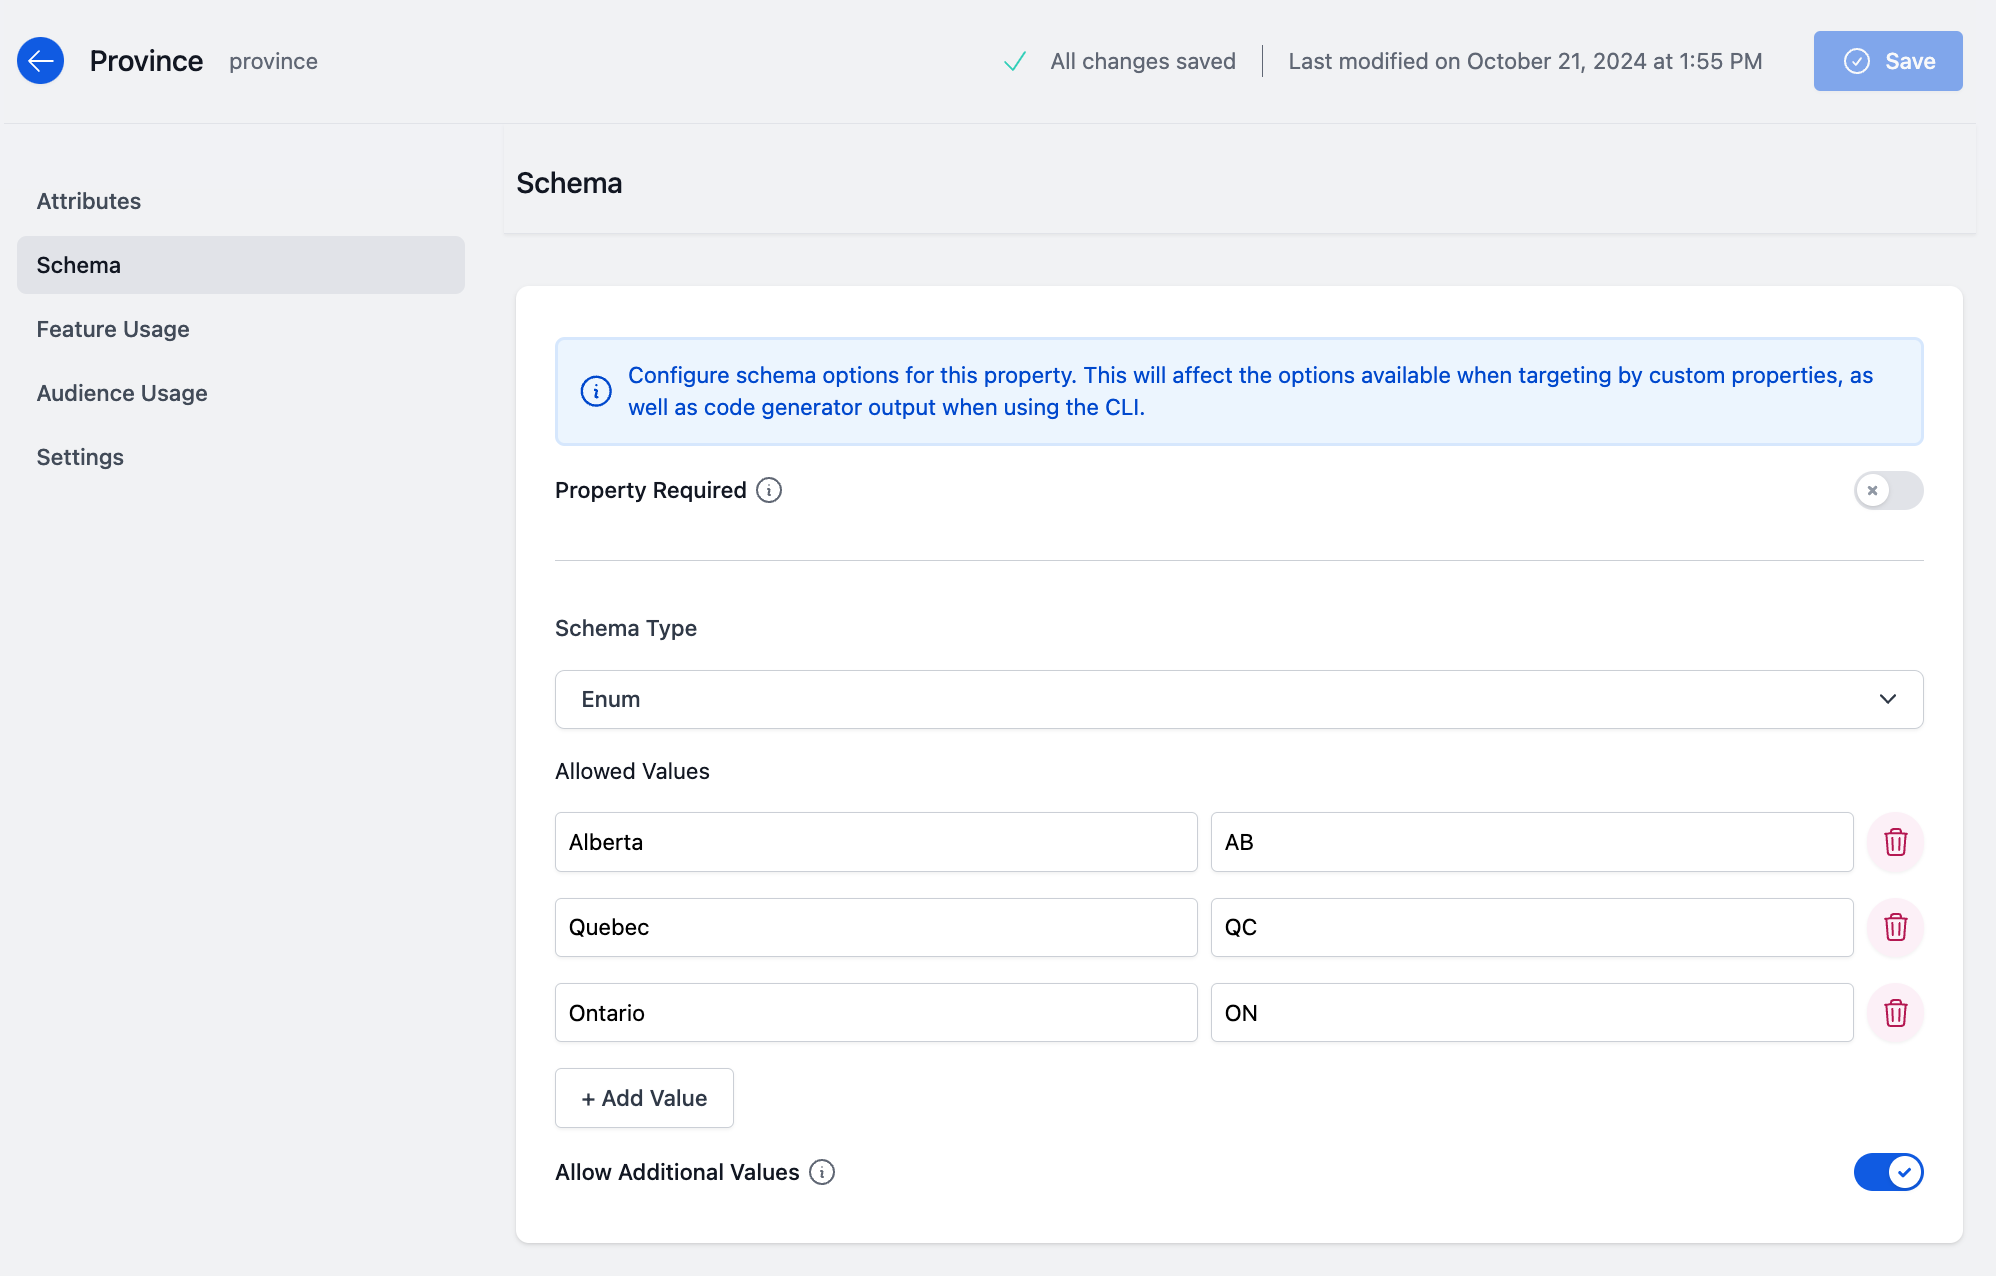
Task: Delete the Quebec allowed value
Action: (x=1895, y=928)
